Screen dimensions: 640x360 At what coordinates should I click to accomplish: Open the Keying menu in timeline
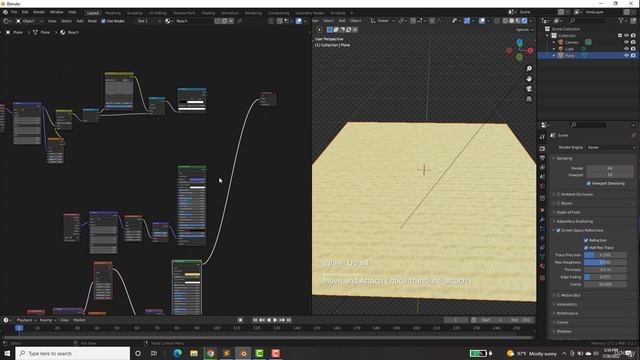pyautogui.click(x=47, y=320)
